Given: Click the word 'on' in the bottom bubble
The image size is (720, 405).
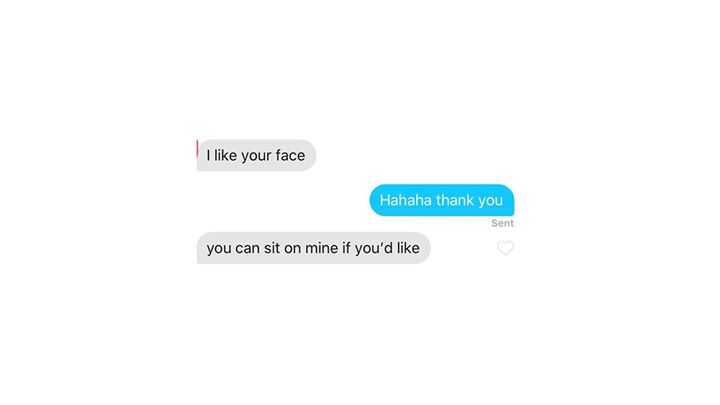Looking at the screenshot, I should (x=292, y=248).
